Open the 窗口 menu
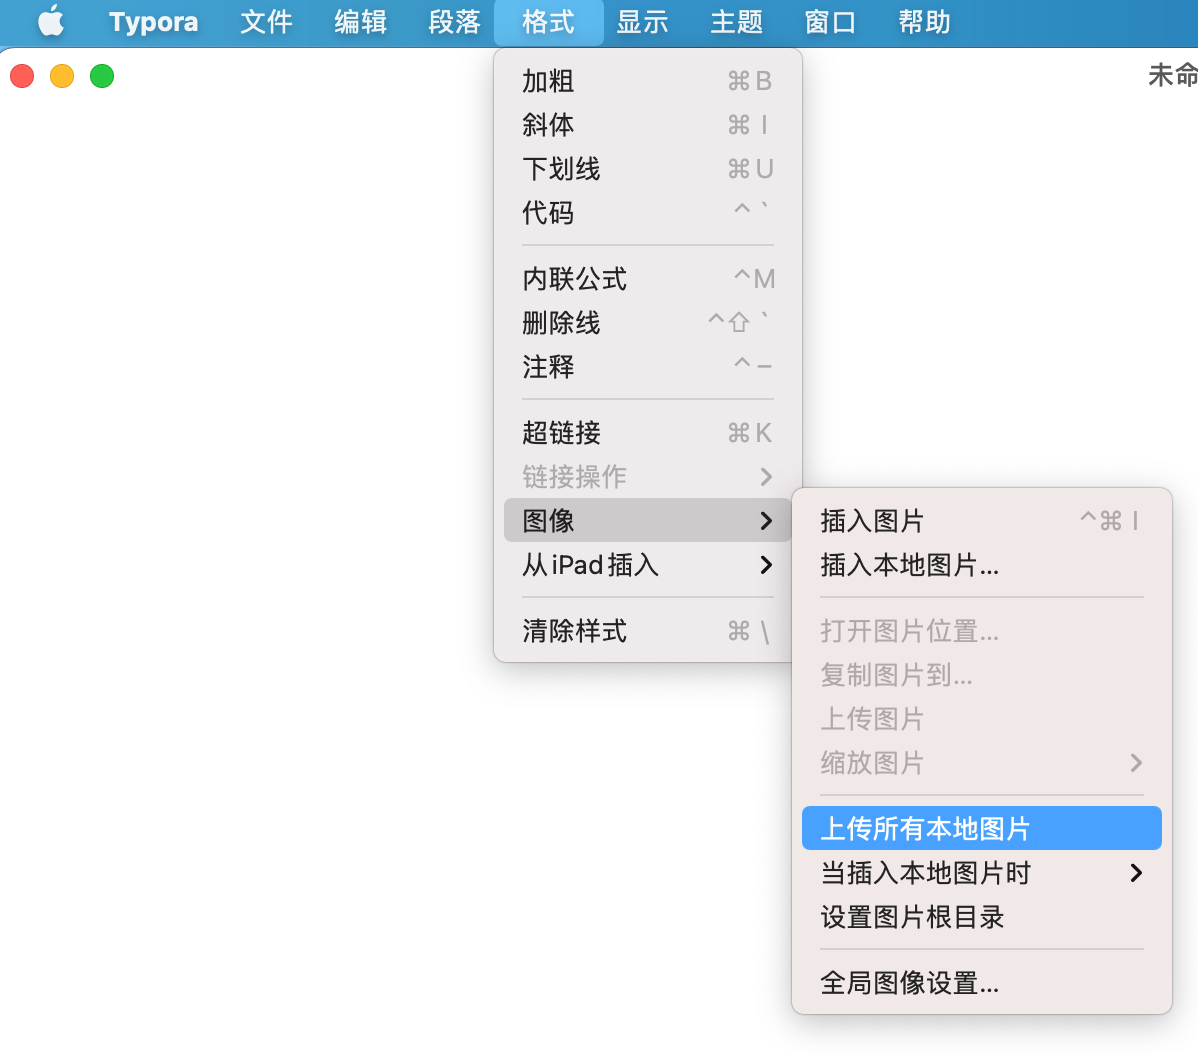Image resolution: width=1198 pixels, height=1054 pixels. [830, 21]
